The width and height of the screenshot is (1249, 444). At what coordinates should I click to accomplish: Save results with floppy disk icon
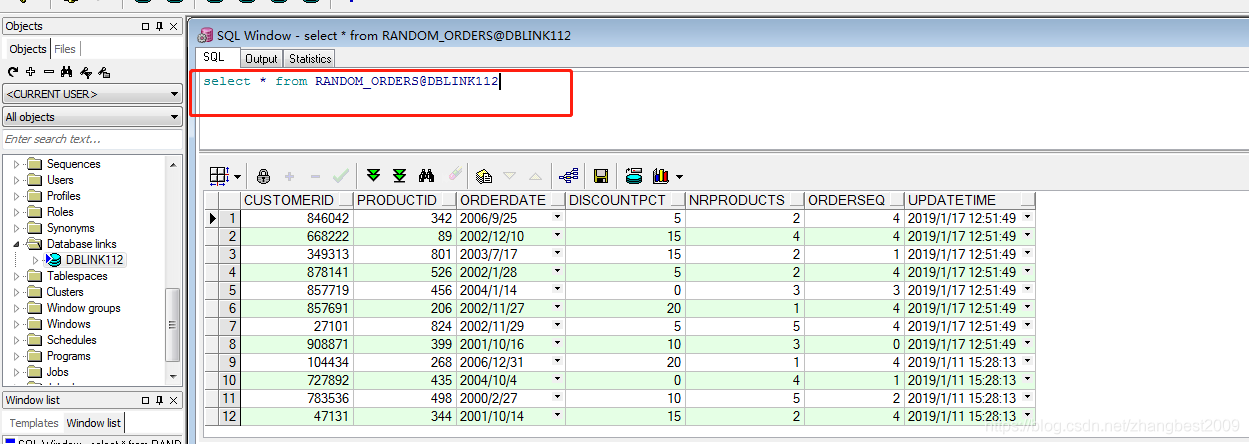pyautogui.click(x=601, y=176)
